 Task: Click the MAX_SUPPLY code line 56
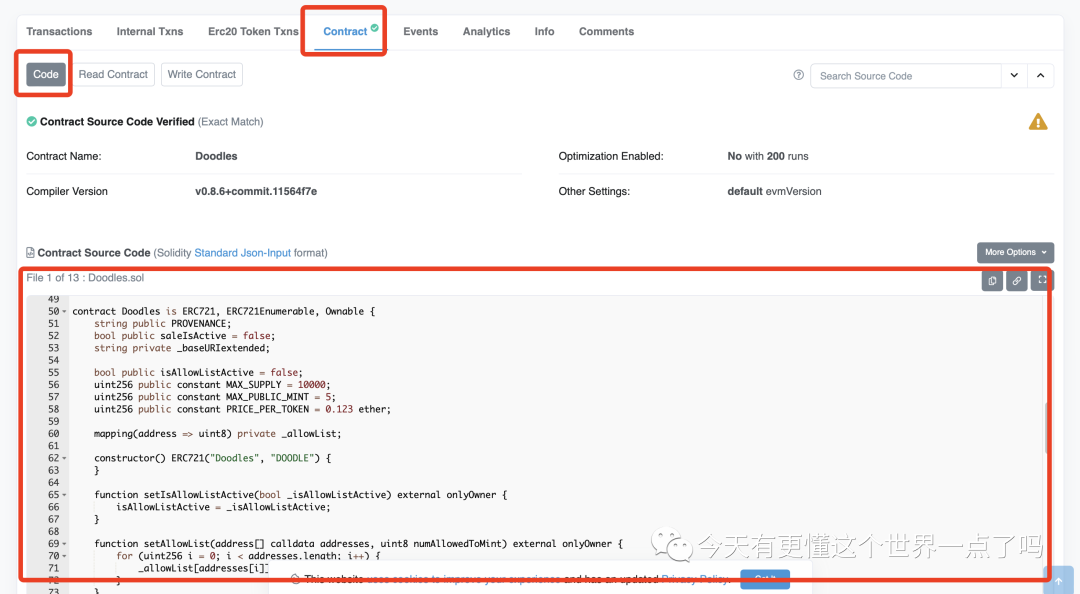pos(212,385)
